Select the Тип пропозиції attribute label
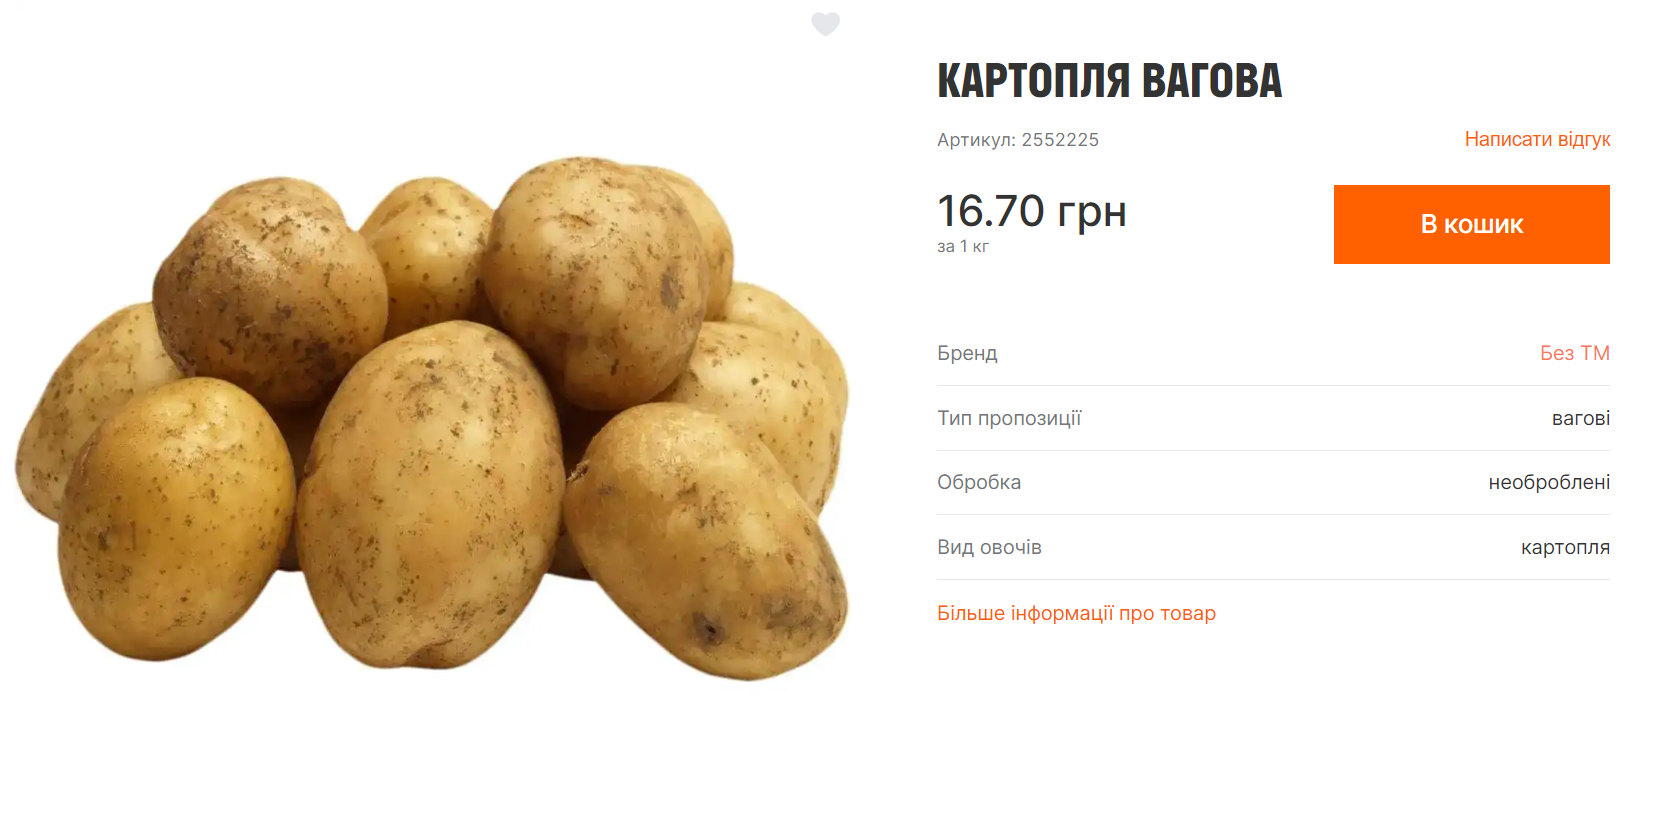Image resolution: width=1659 pixels, height=822 pixels. pyautogui.click(x=1009, y=418)
